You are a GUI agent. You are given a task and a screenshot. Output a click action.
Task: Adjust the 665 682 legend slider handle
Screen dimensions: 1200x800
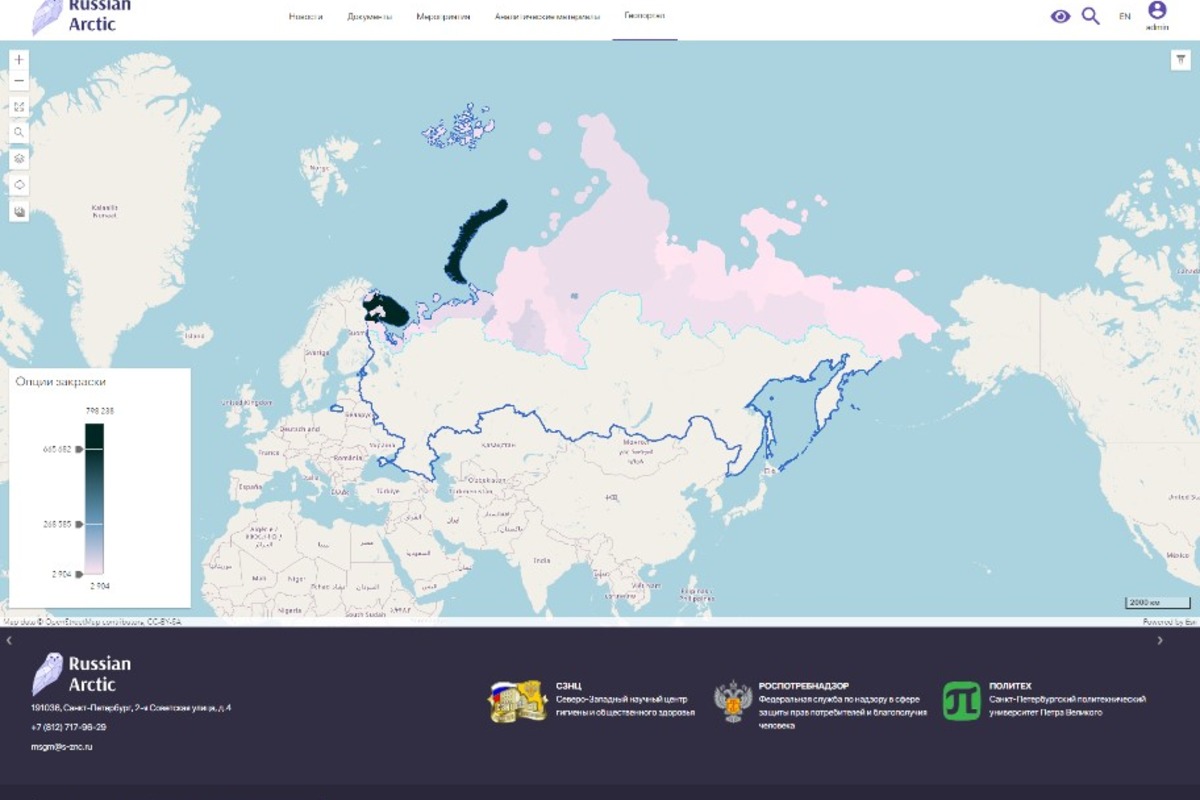tap(79, 450)
